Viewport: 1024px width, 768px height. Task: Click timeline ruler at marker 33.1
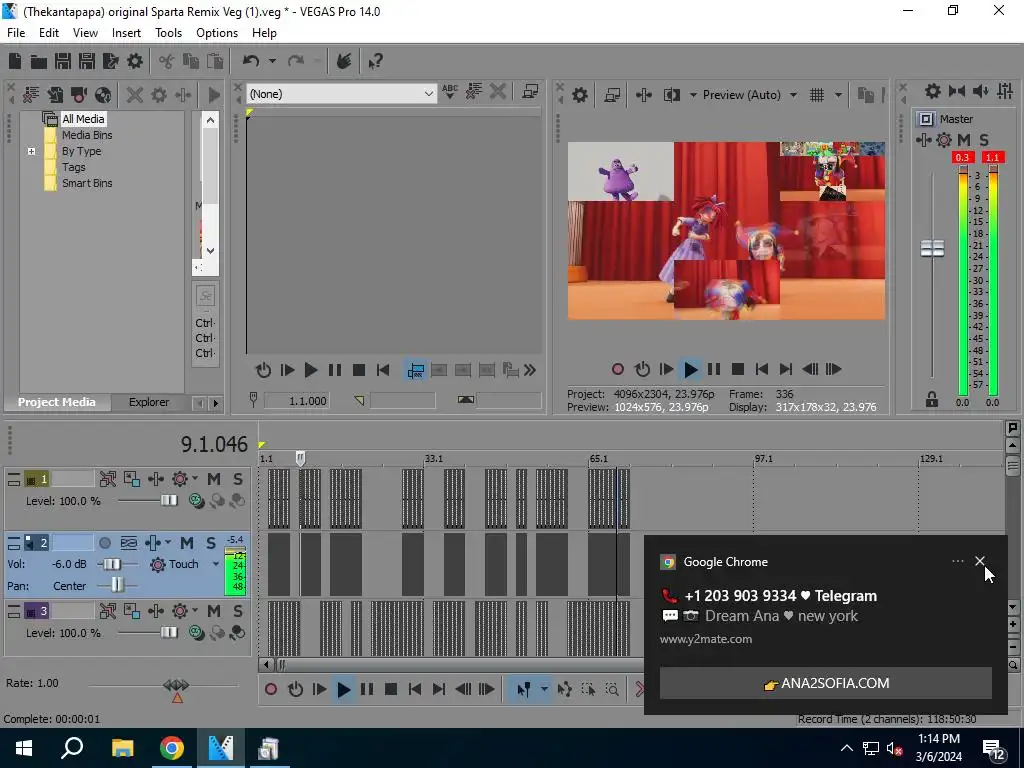click(434, 458)
